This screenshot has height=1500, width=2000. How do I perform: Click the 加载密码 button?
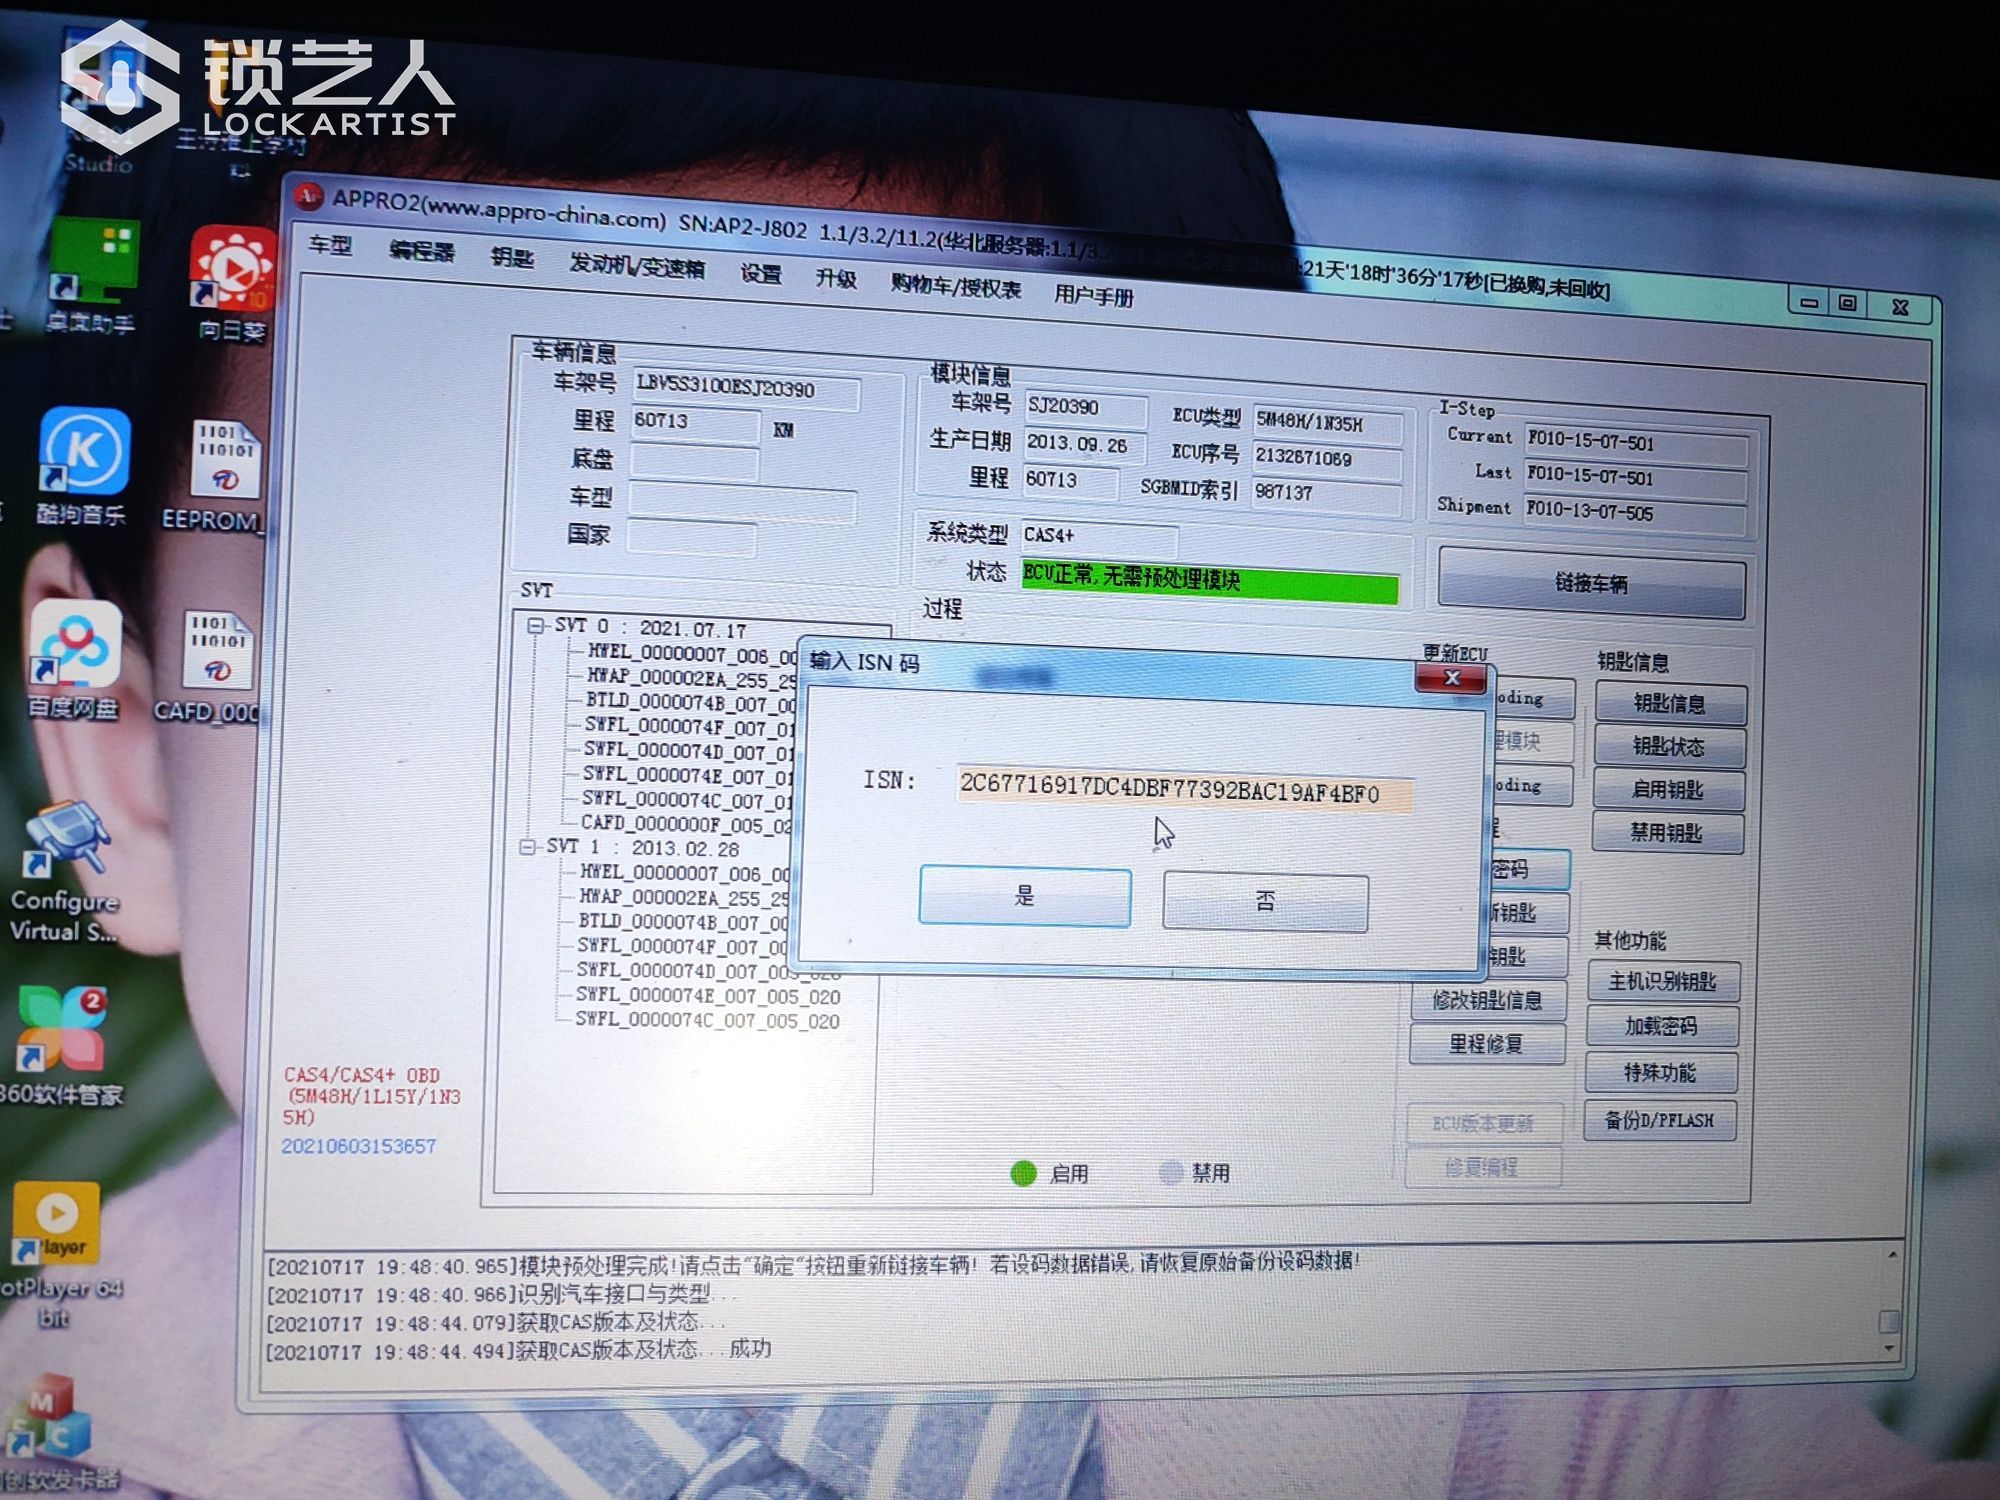coord(1661,1026)
